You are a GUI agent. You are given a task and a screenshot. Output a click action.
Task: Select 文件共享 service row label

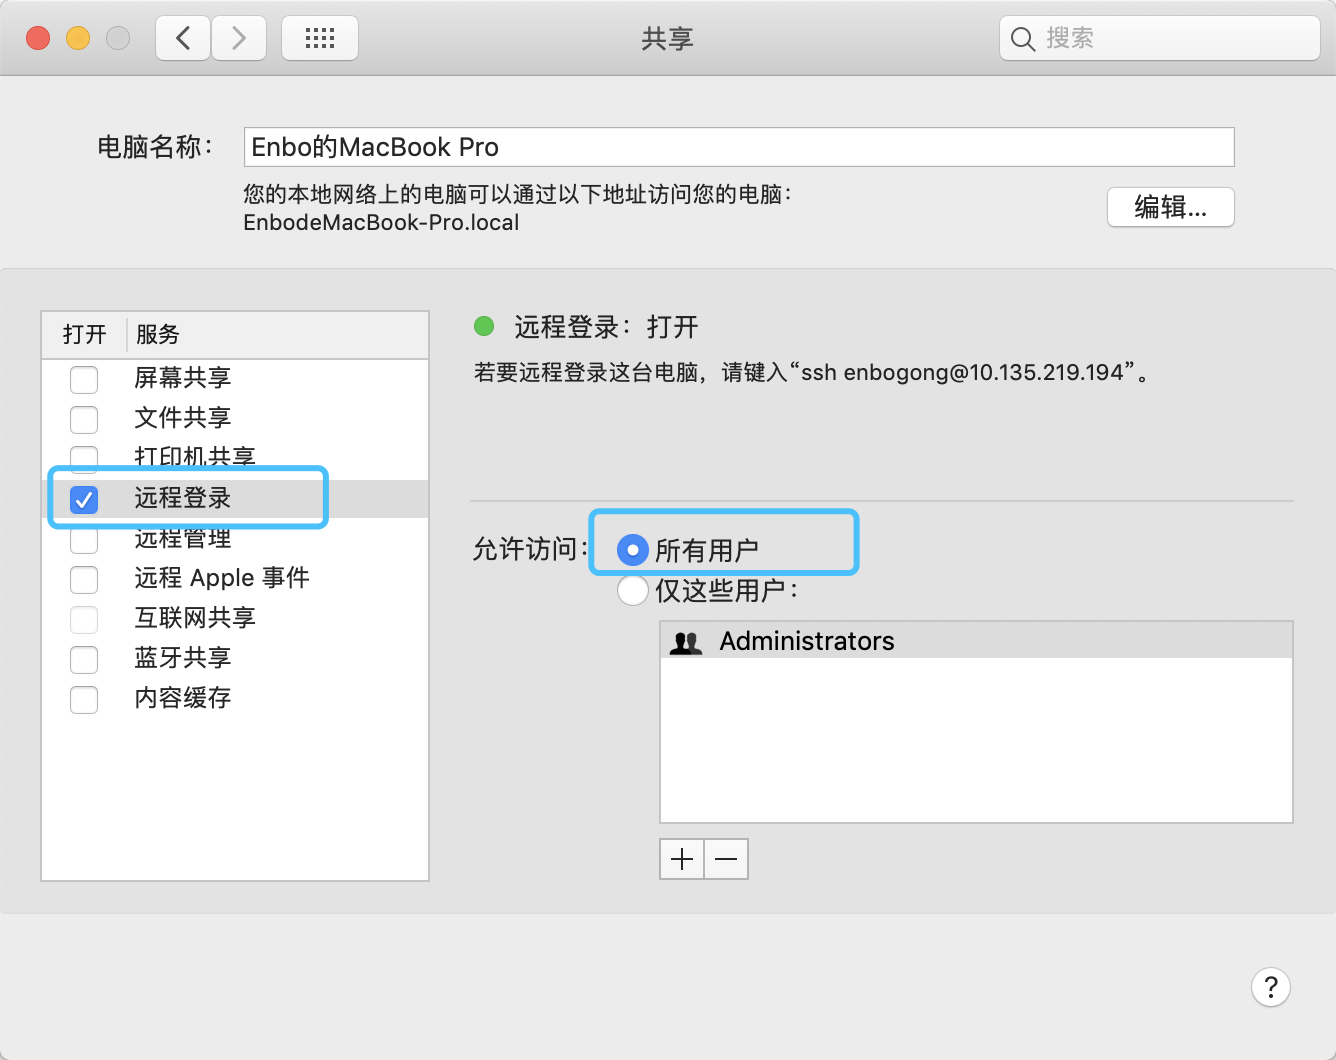pos(183,417)
